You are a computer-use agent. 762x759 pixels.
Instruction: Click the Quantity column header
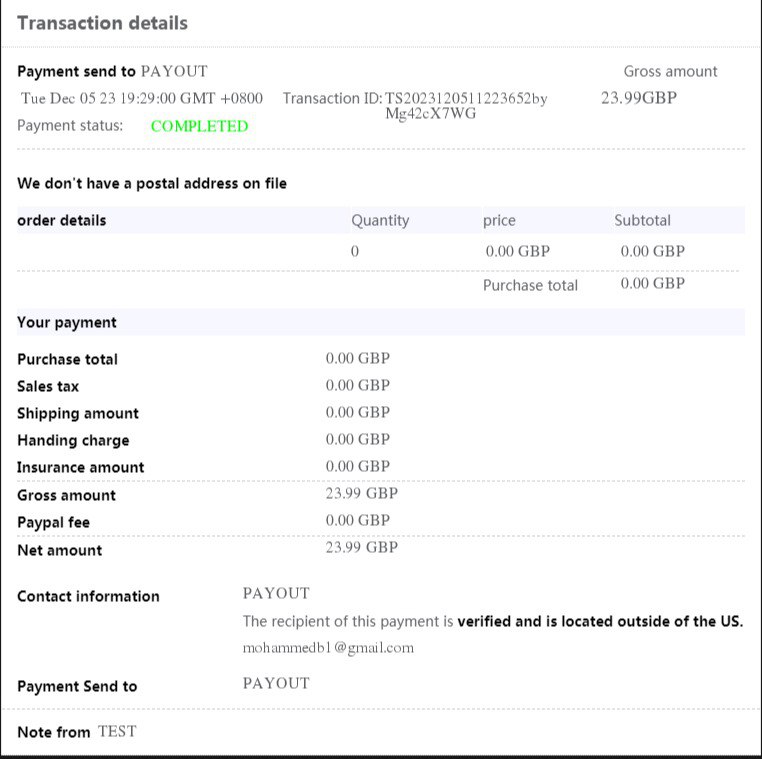tap(379, 220)
